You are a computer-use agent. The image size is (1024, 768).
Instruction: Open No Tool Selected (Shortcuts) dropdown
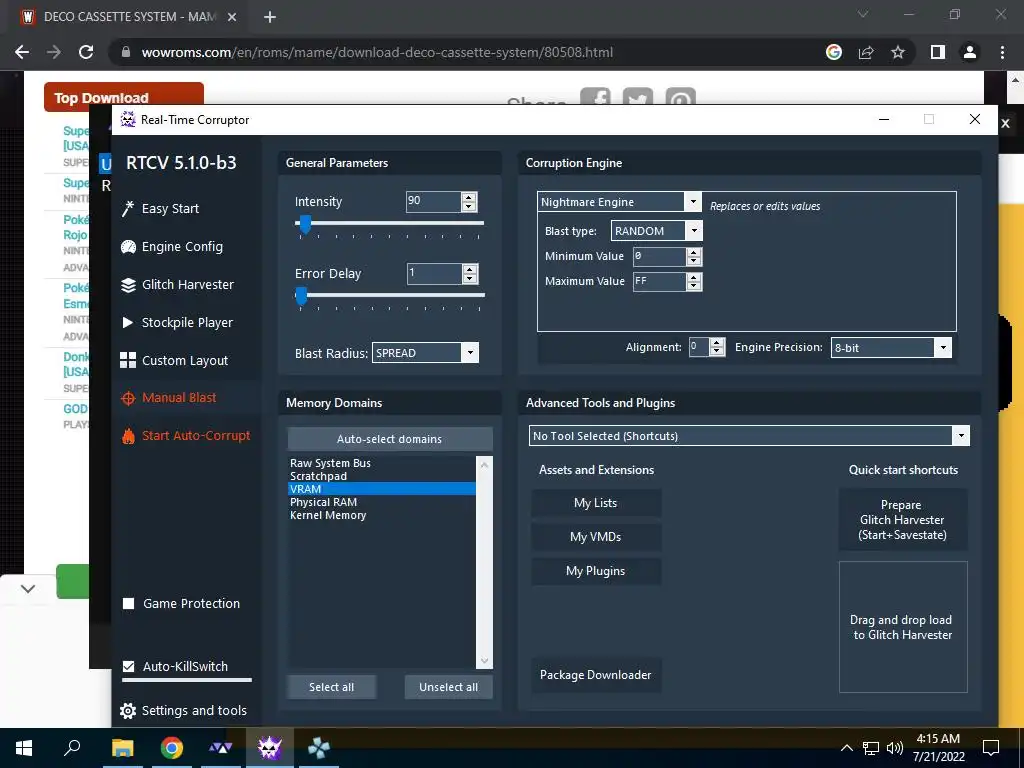coord(961,436)
